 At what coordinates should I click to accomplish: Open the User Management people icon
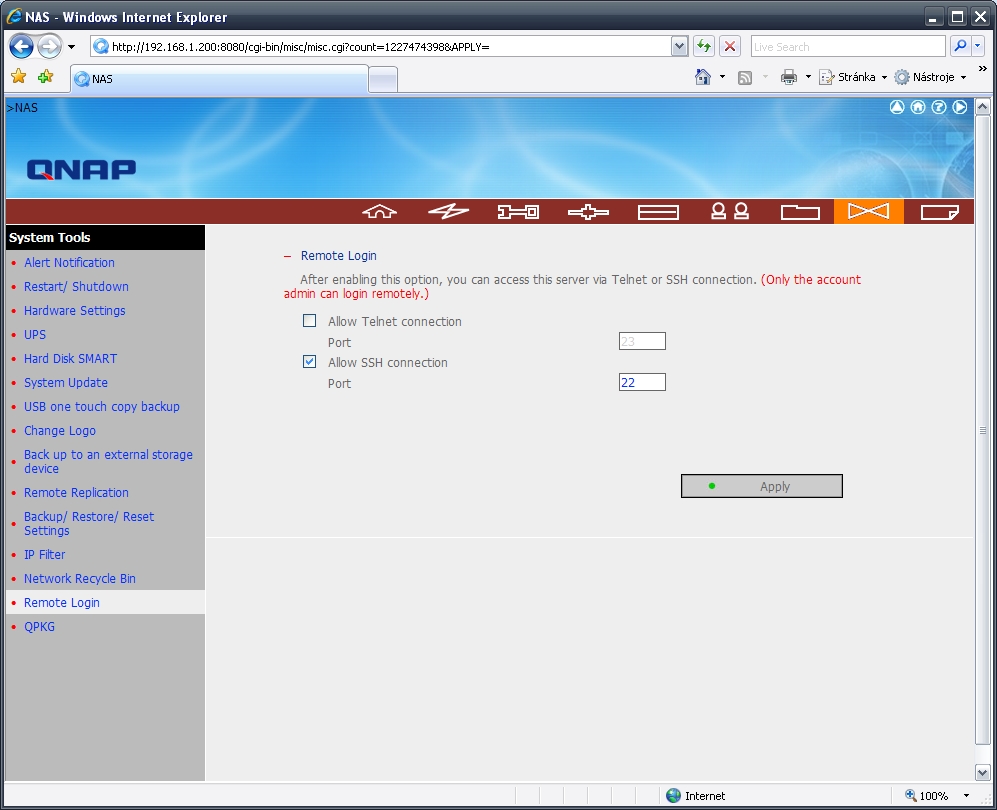coord(729,212)
